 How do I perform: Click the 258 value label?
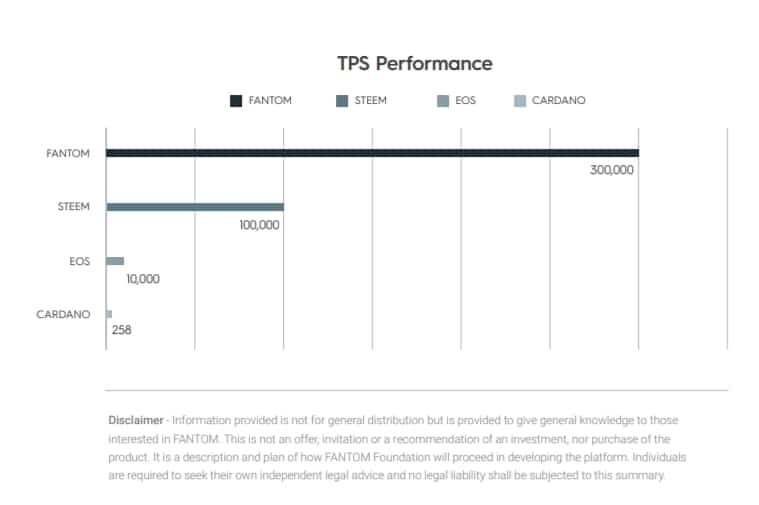tap(122, 330)
